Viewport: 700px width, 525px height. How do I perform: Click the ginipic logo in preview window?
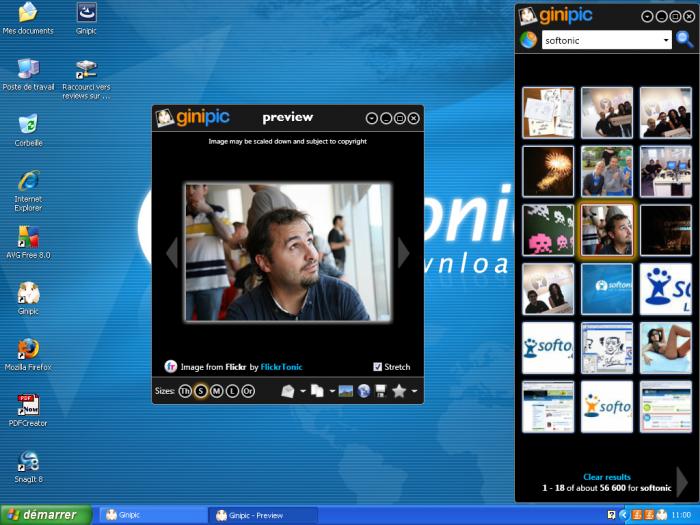192,117
